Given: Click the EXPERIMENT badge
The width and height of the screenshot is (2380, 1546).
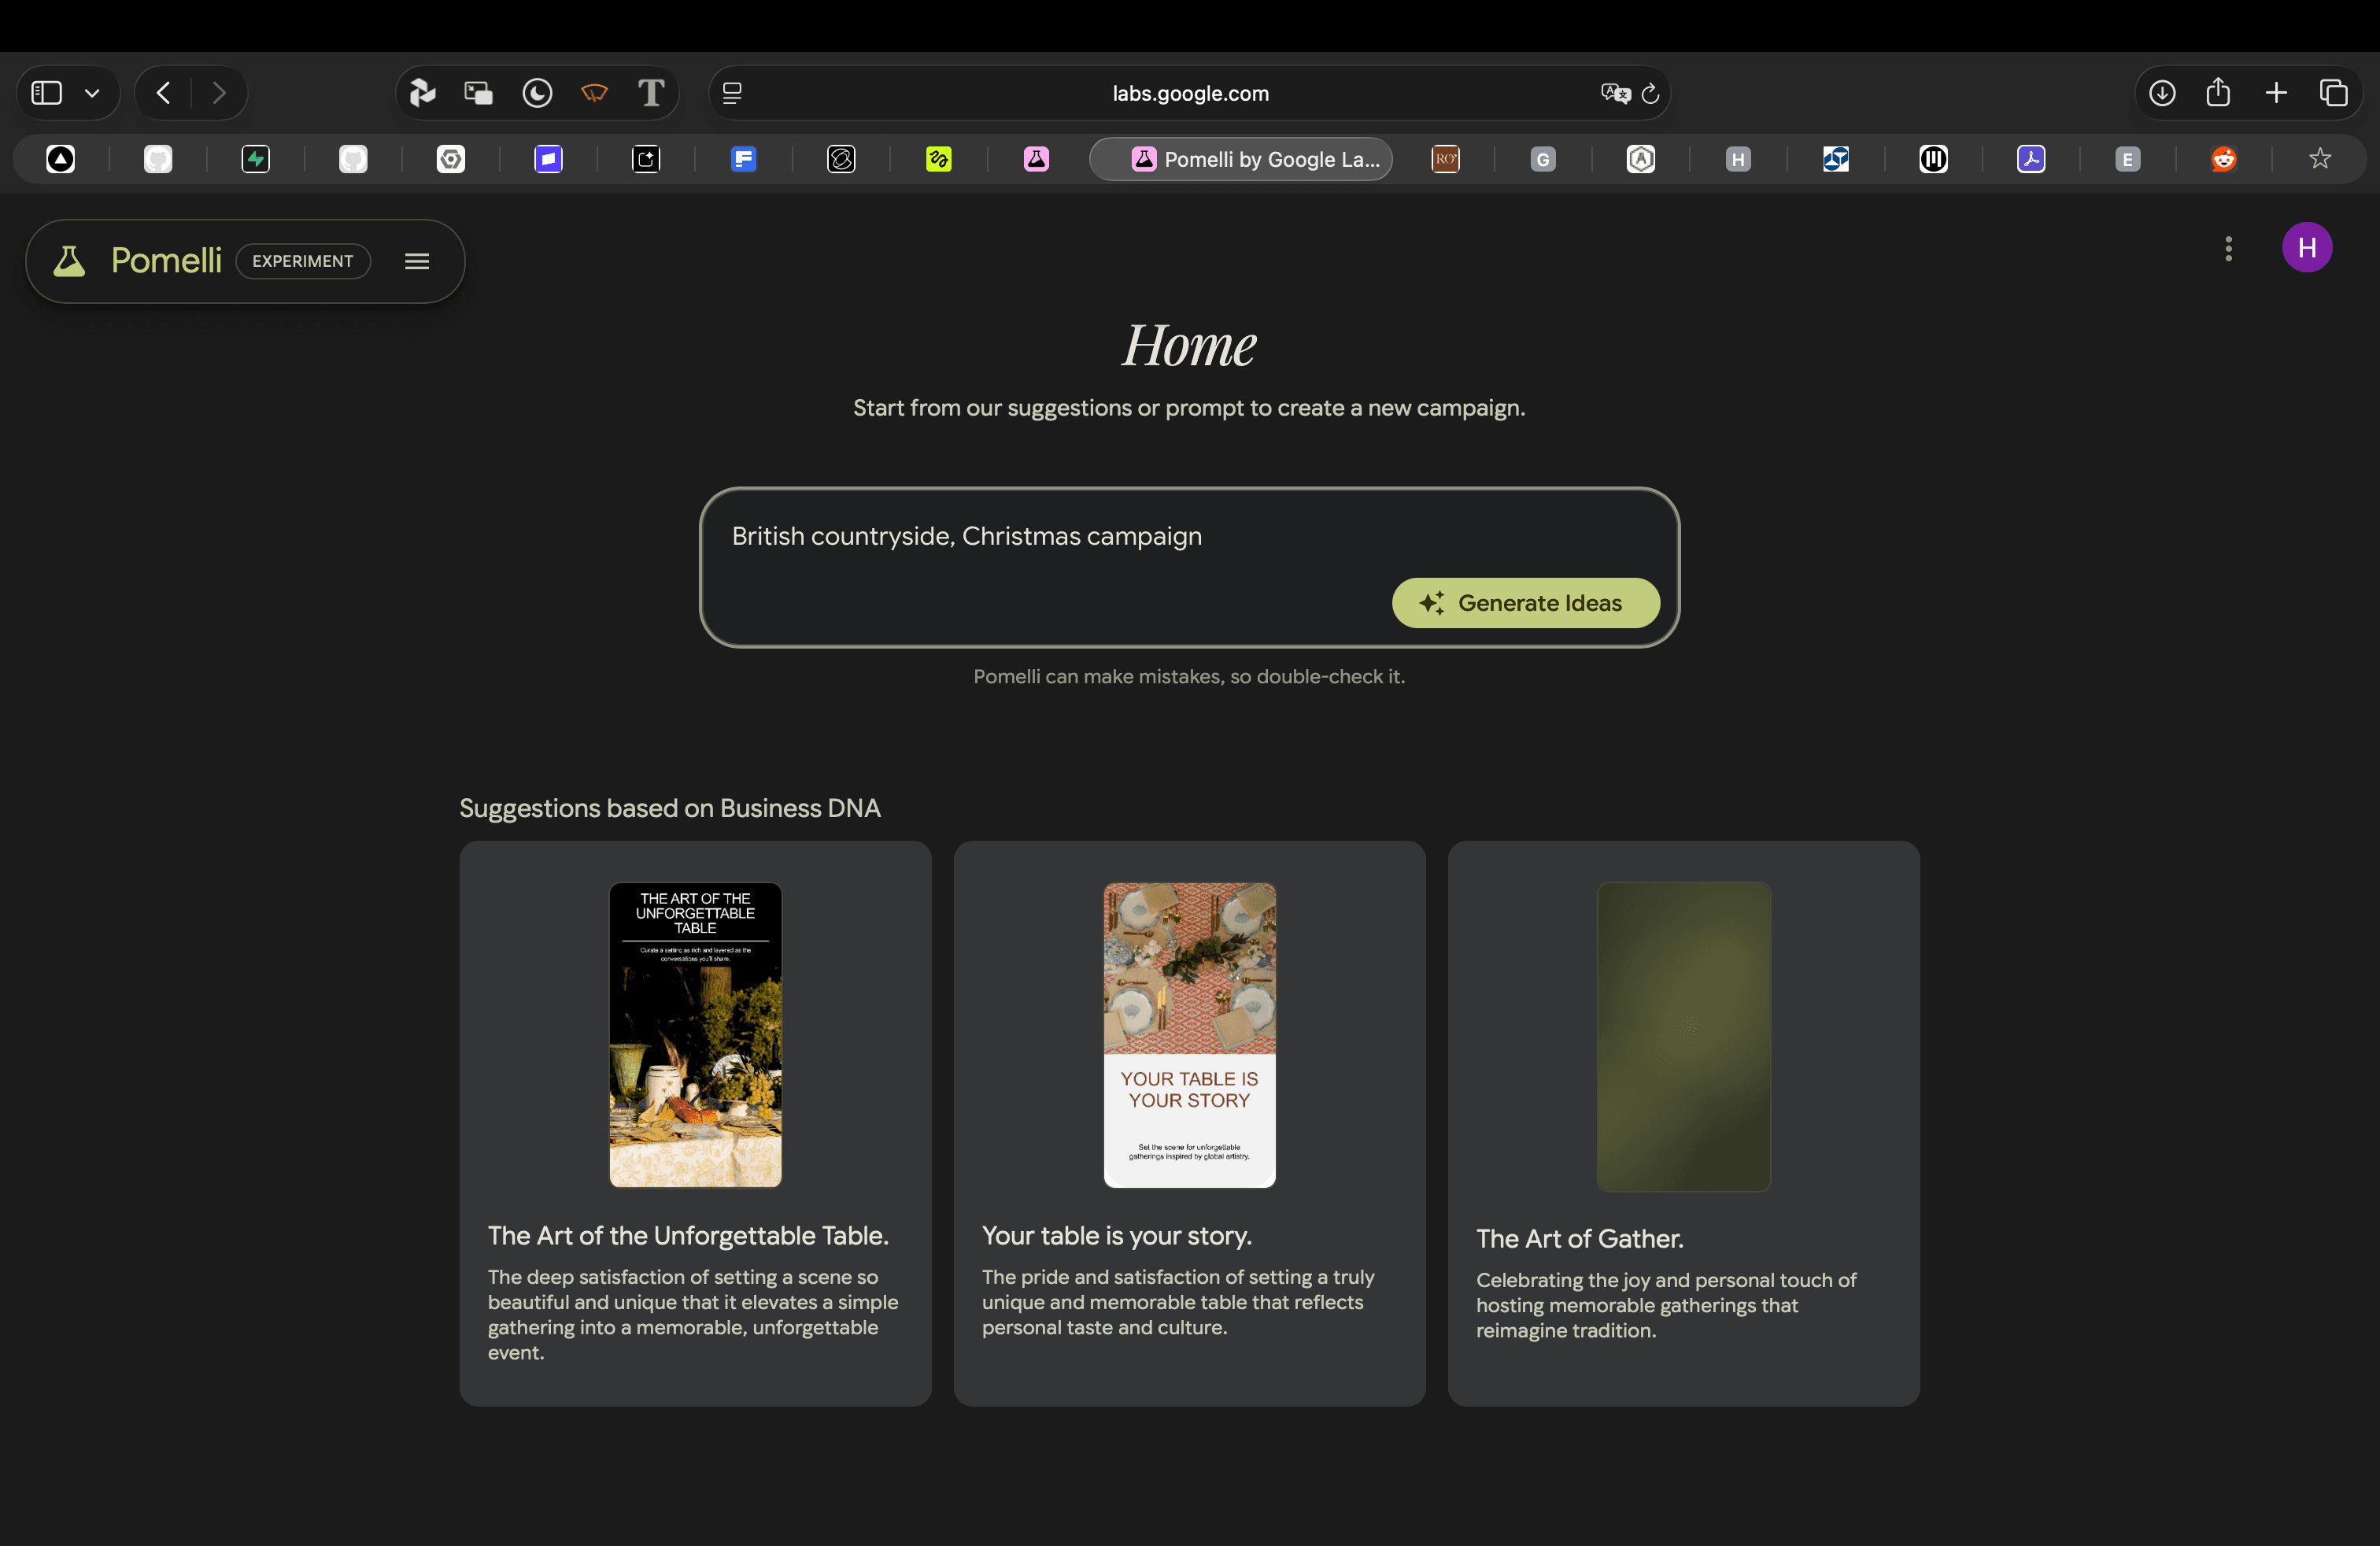Looking at the screenshot, I should [303, 261].
